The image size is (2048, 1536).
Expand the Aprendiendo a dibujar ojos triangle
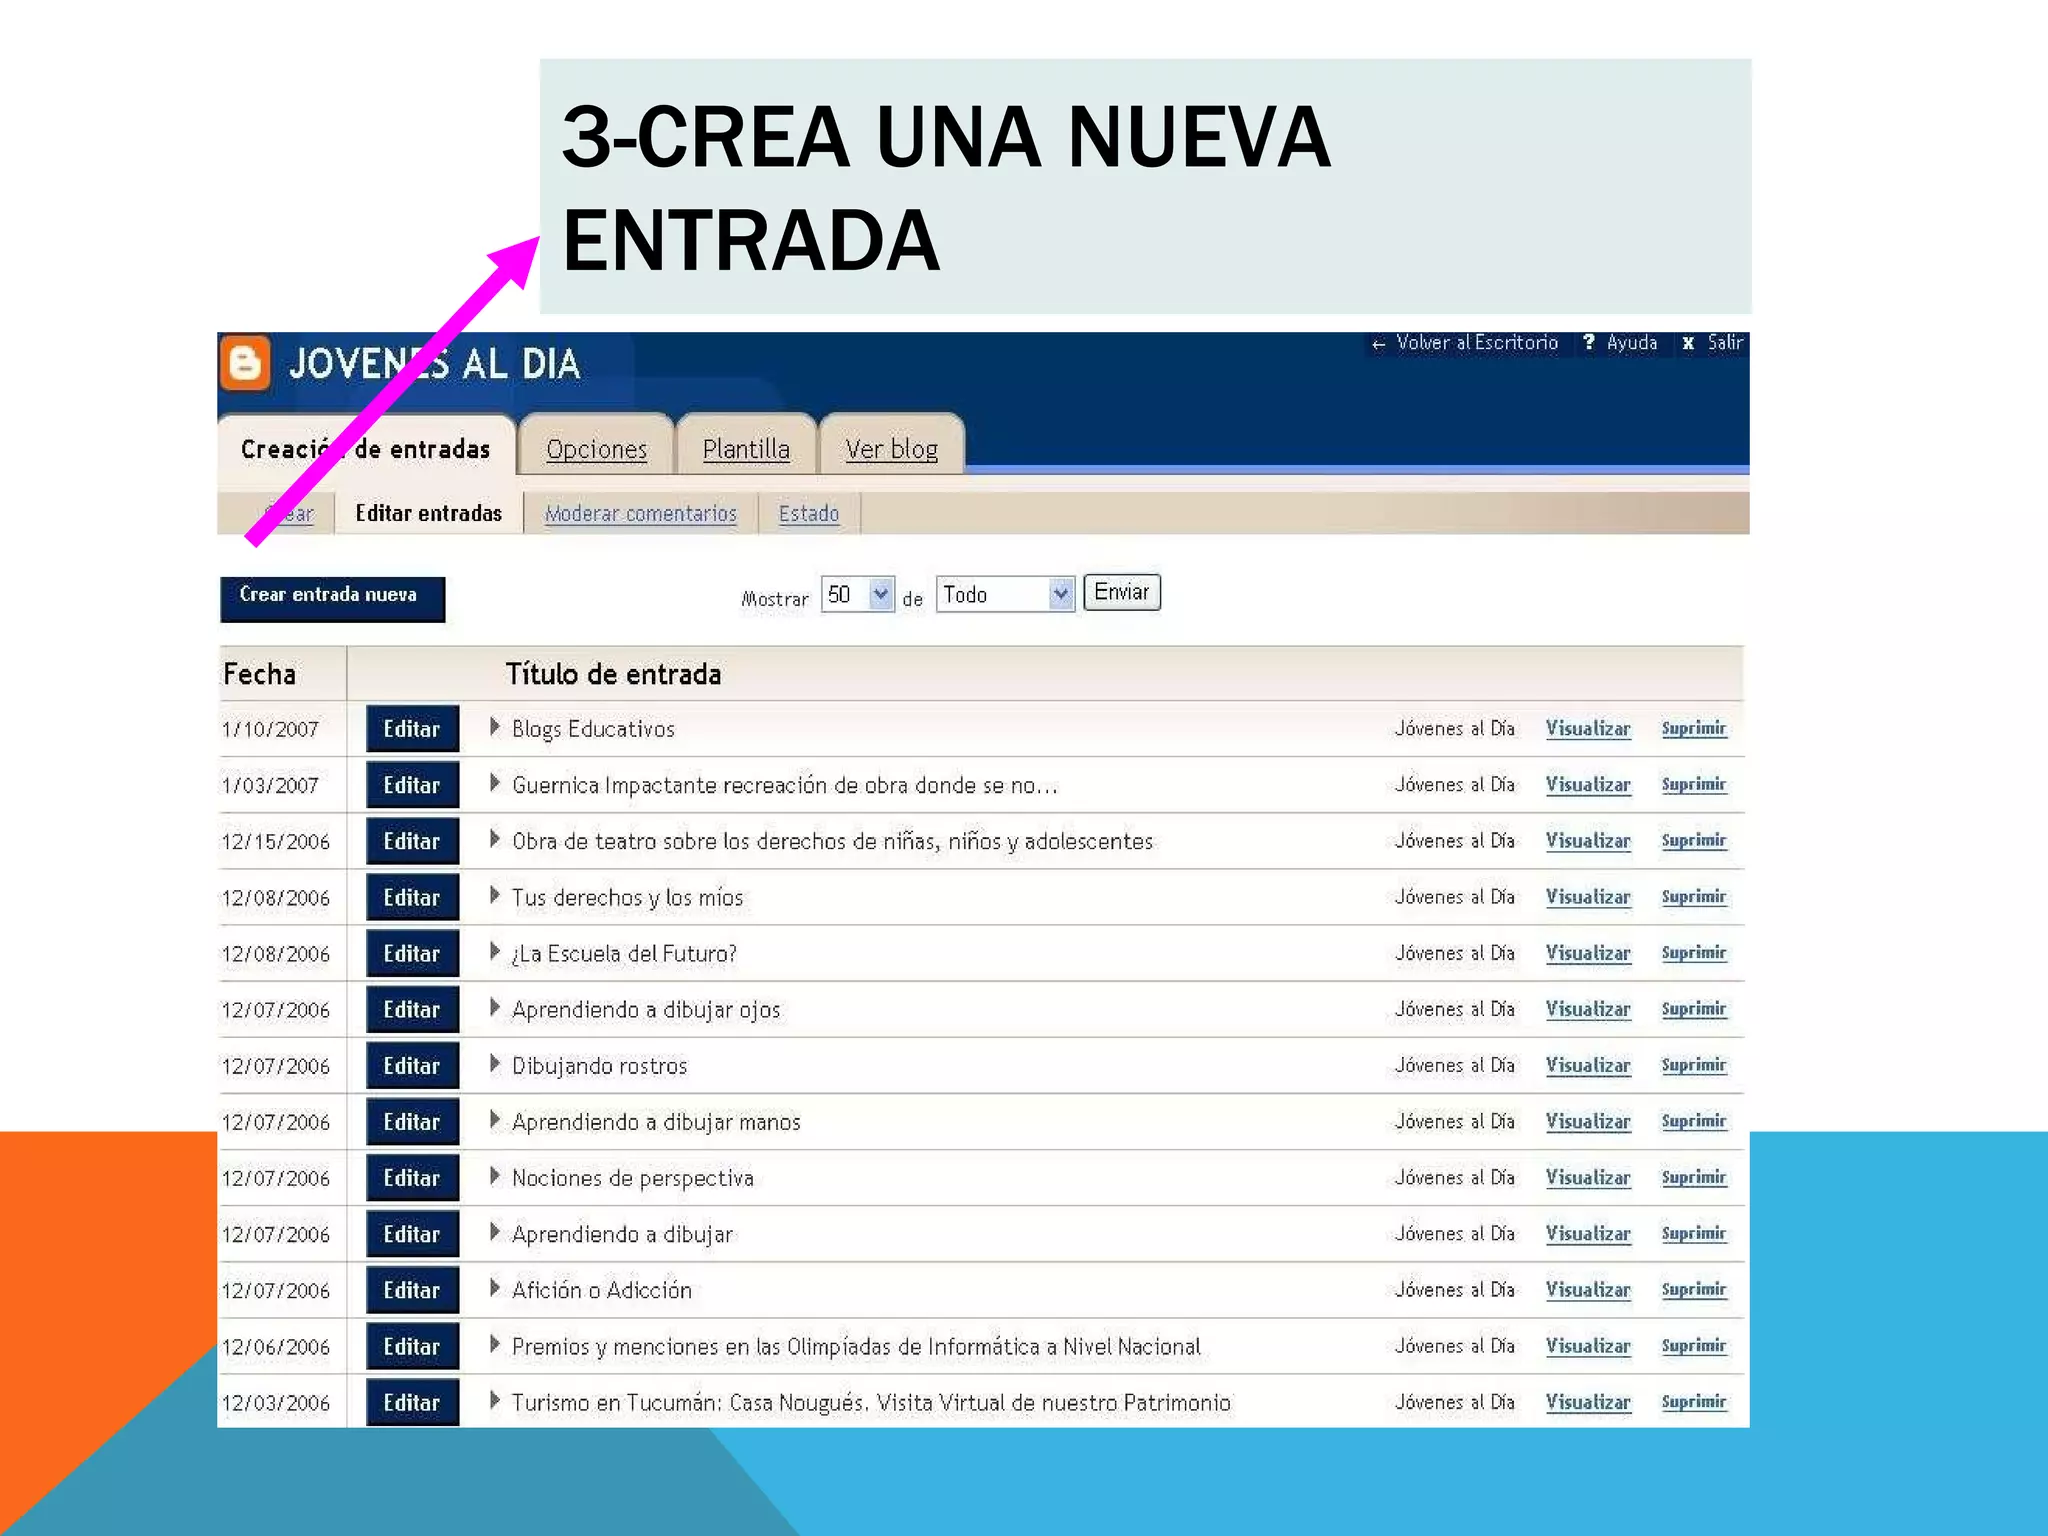(494, 1007)
